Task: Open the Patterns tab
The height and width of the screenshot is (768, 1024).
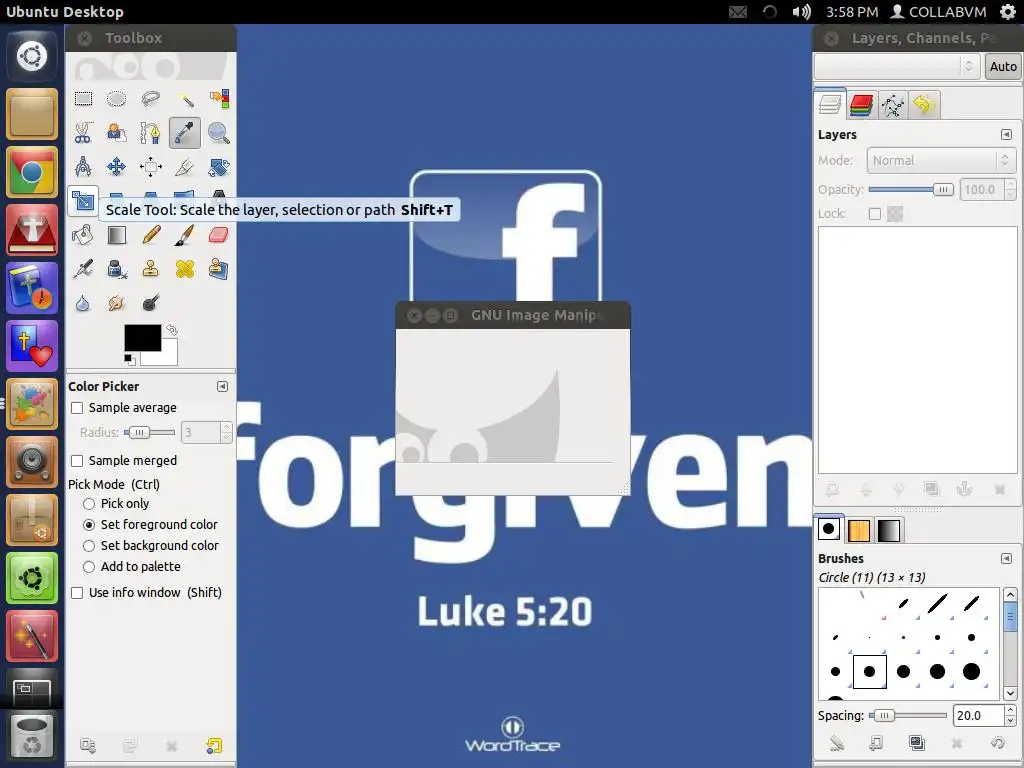Action: tap(859, 530)
